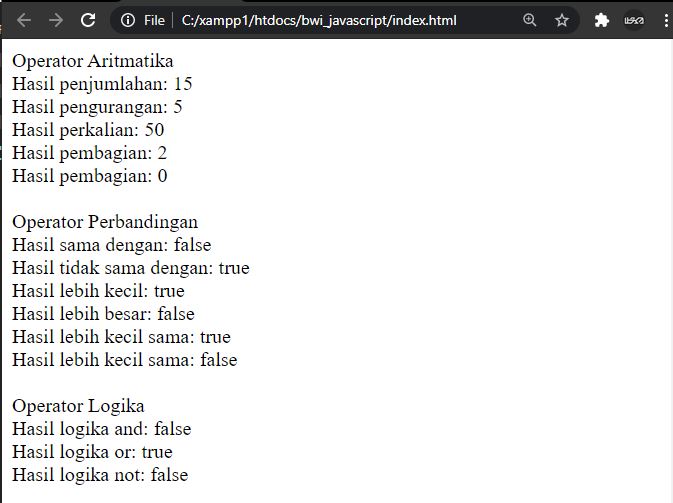
Task: Click the Hasil tidak sama dengan: true line
Action: click(x=131, y=268)
